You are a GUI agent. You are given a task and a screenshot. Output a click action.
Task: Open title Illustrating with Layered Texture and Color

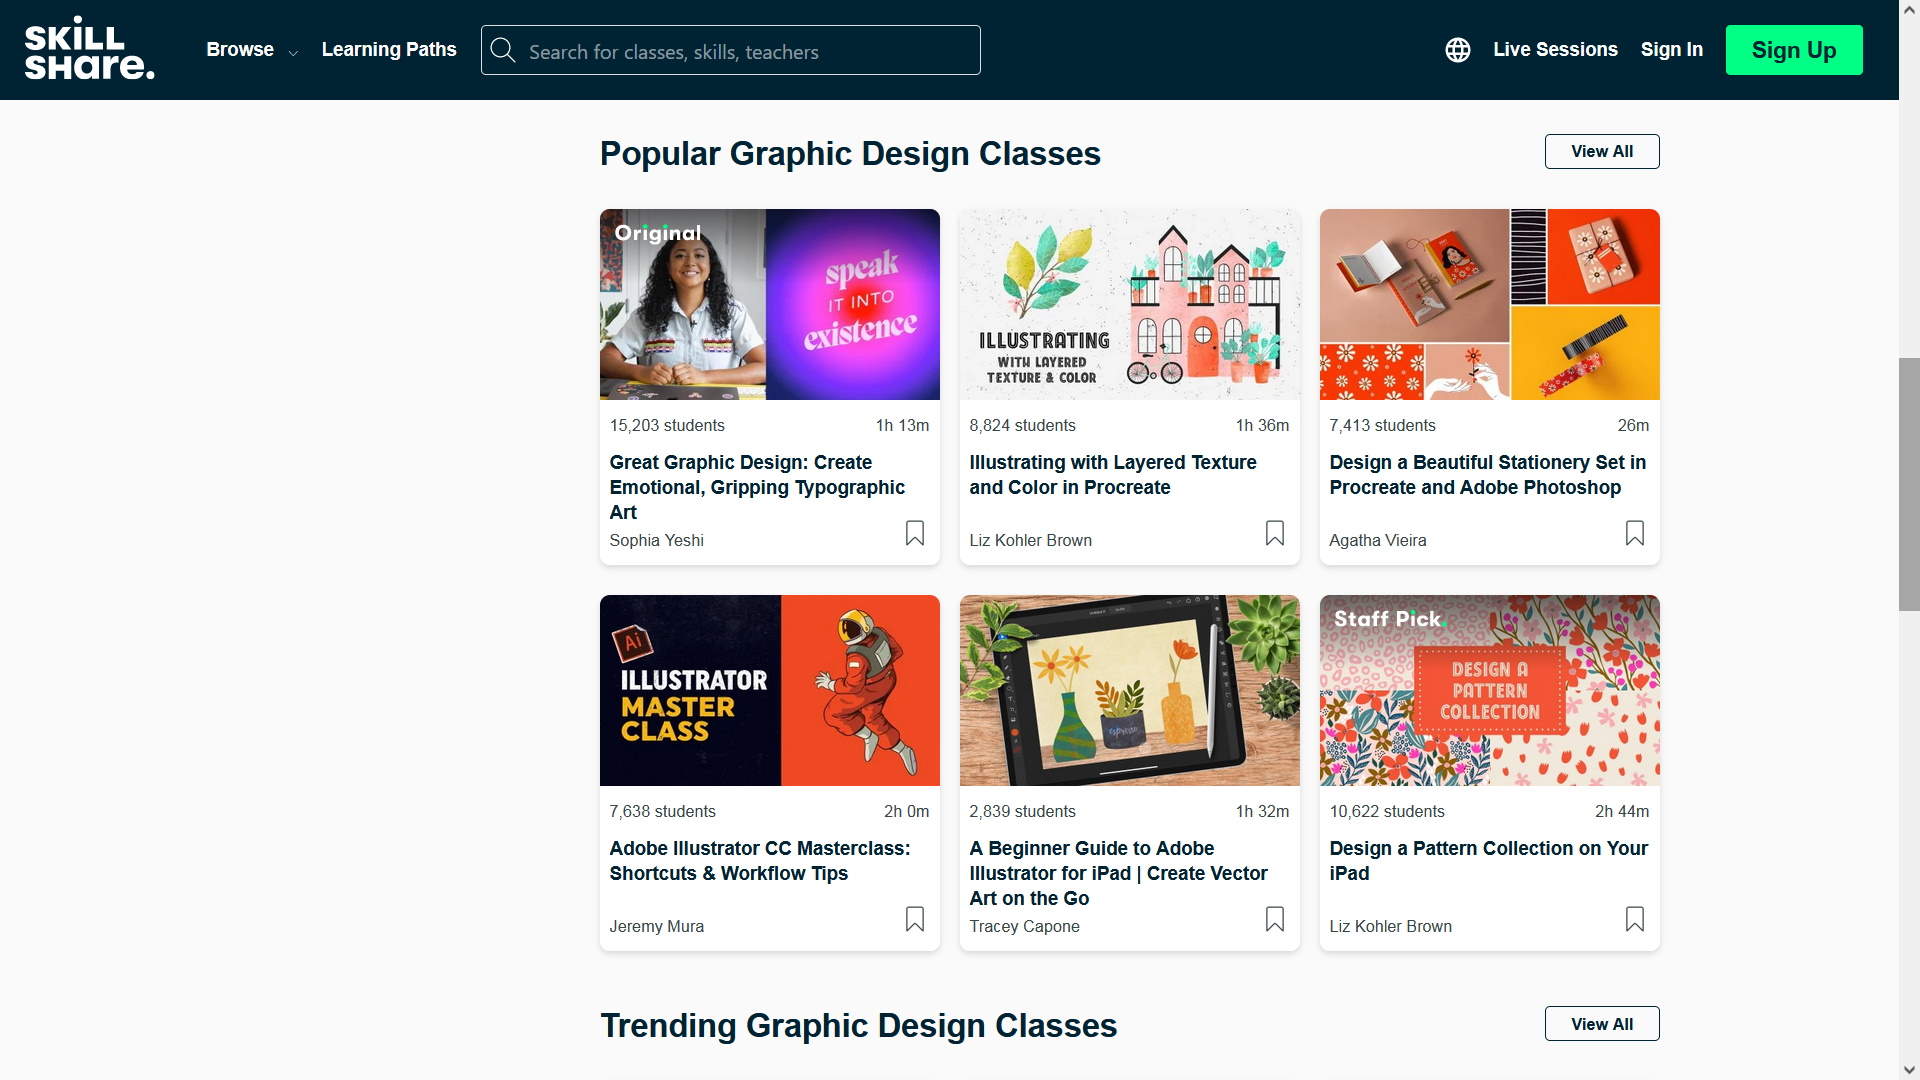click(1113, 475)
